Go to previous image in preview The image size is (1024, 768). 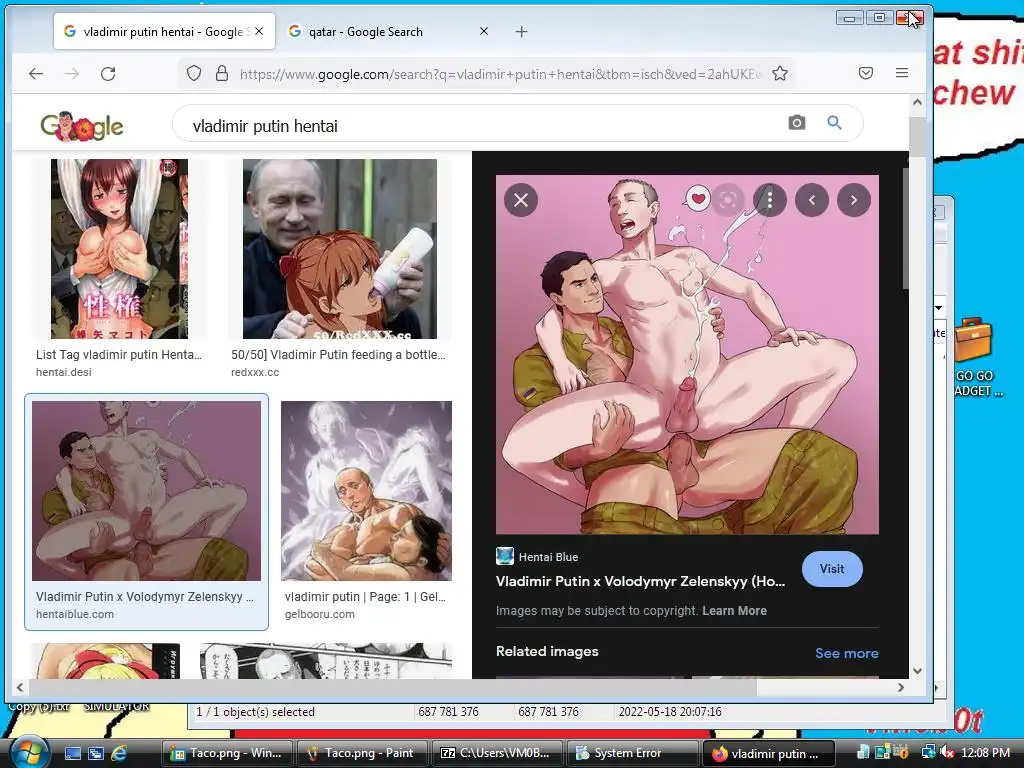click(812, 200)
